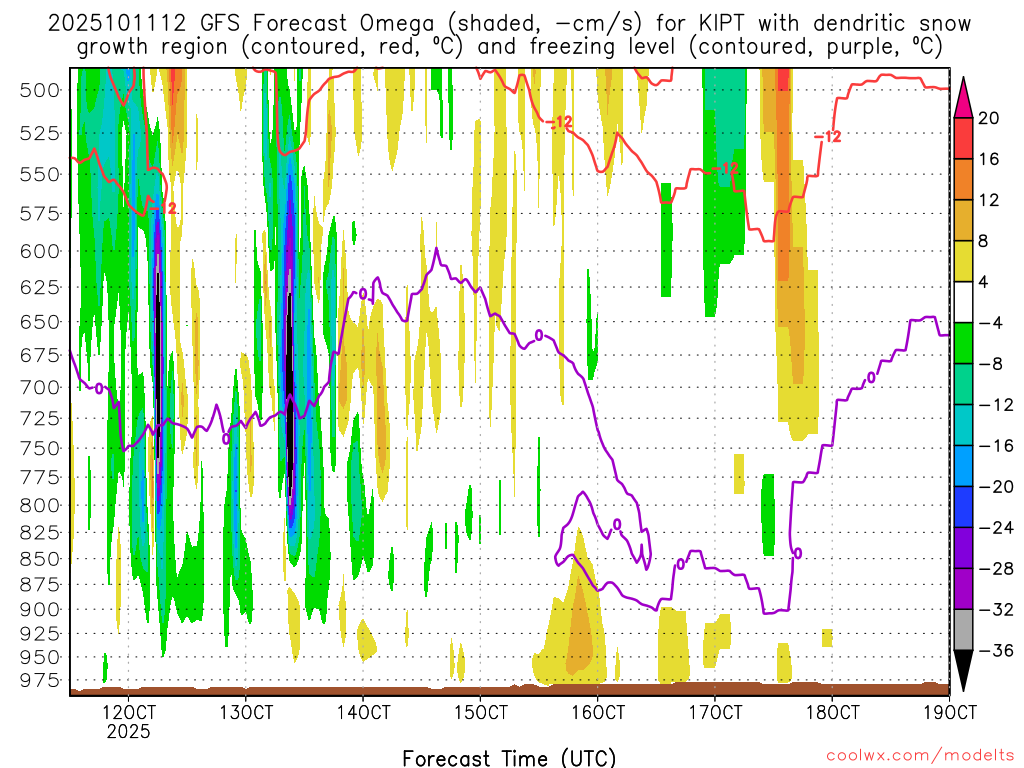Click the yellow 4-to-8 colorbar segment
Viewport: 1024px width, 768px height.
[963, 261]
